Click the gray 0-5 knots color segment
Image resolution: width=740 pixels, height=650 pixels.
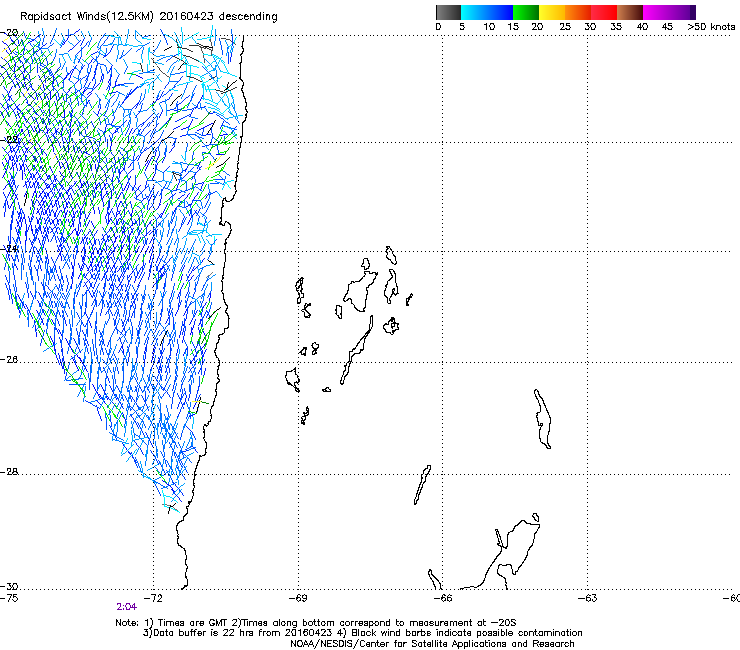[448, 12]
